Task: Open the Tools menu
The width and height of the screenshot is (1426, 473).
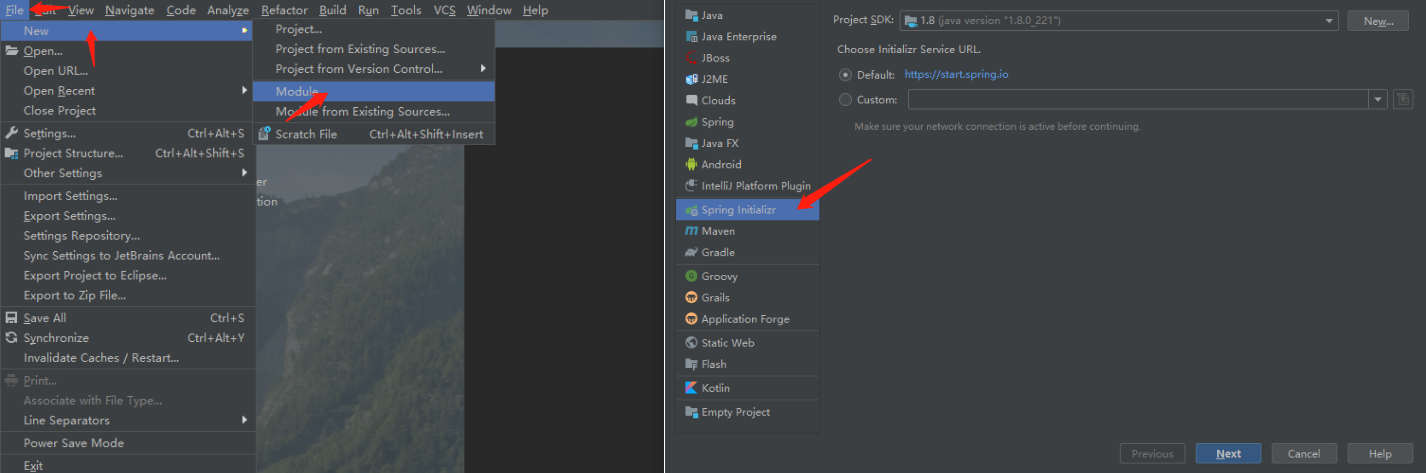Action: click(406, 10)
